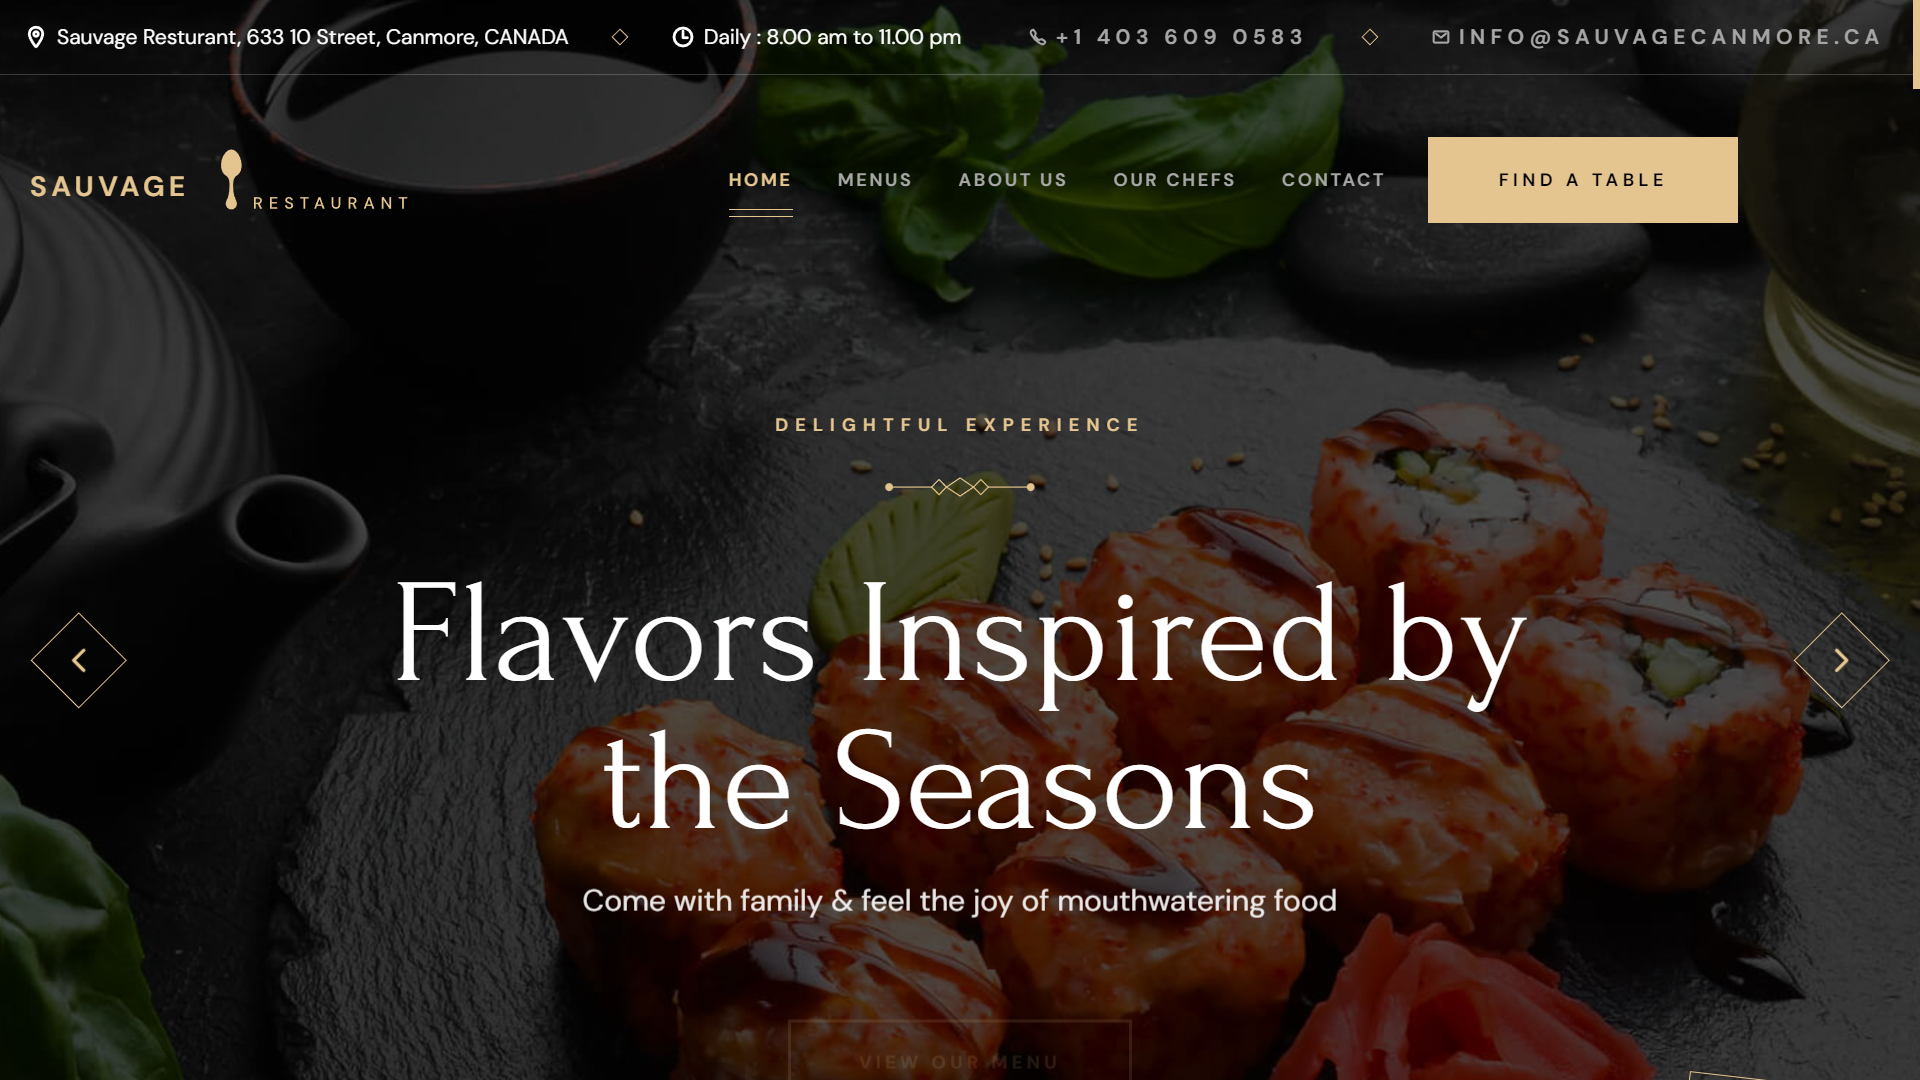Click the phone handset icon

point(1038,37)
